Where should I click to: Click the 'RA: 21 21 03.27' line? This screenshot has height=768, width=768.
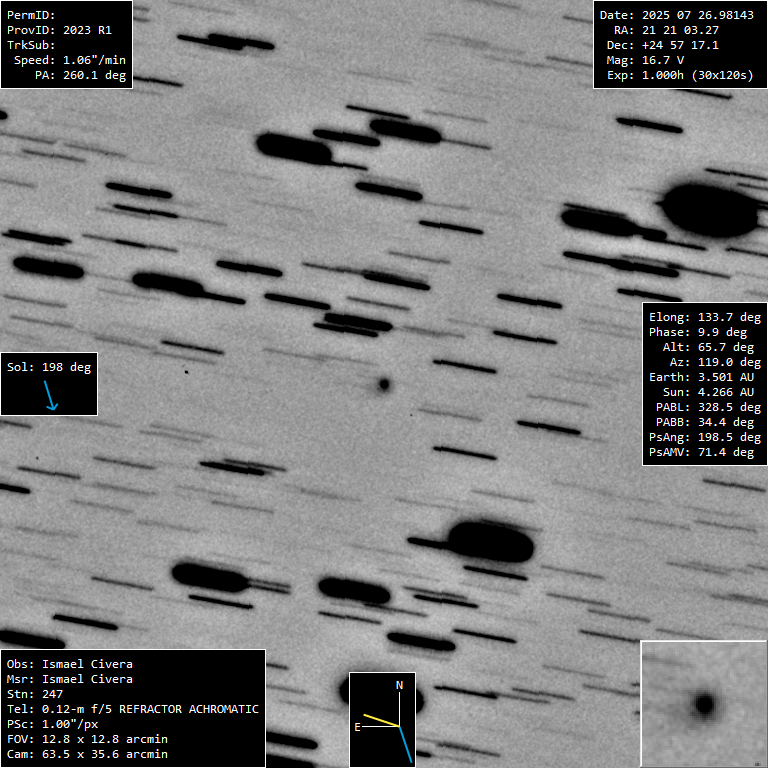tap(666, 30)
